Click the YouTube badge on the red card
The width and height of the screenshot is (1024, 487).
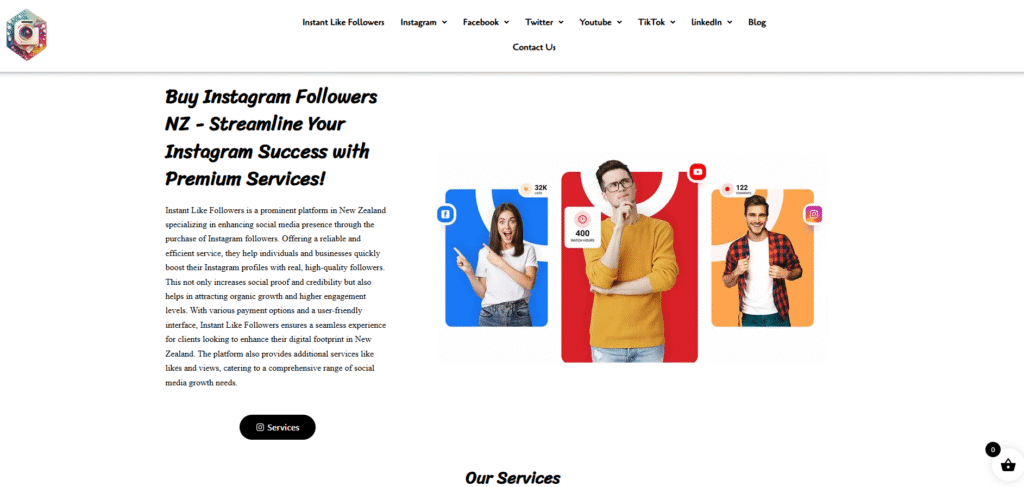[x=697, y=172]
